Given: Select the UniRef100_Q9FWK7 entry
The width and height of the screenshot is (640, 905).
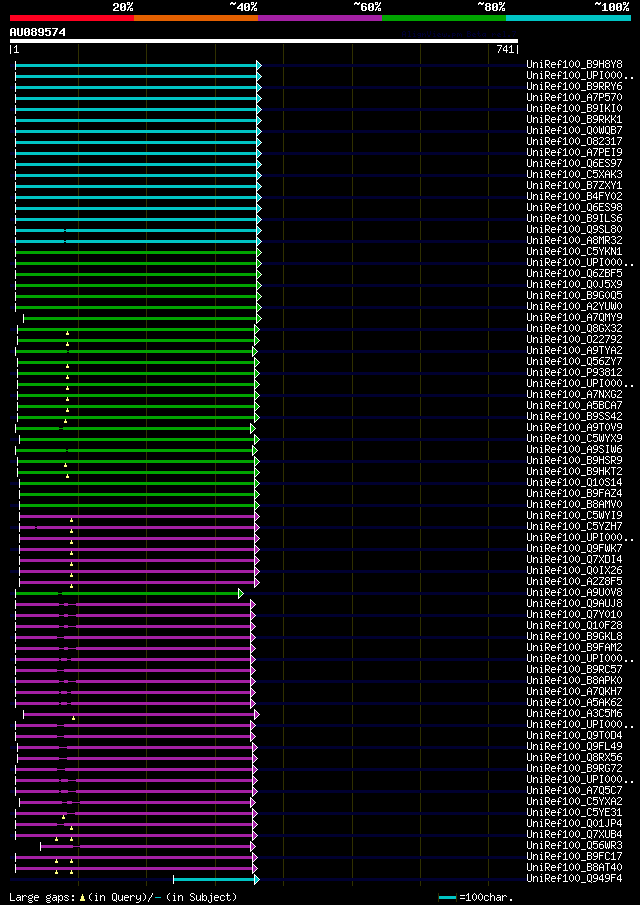Looking at the screenshot, I should tap(574, 548).
